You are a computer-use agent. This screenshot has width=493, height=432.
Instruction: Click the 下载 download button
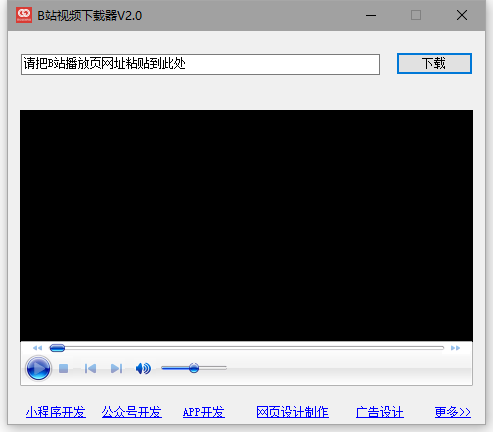434,63
